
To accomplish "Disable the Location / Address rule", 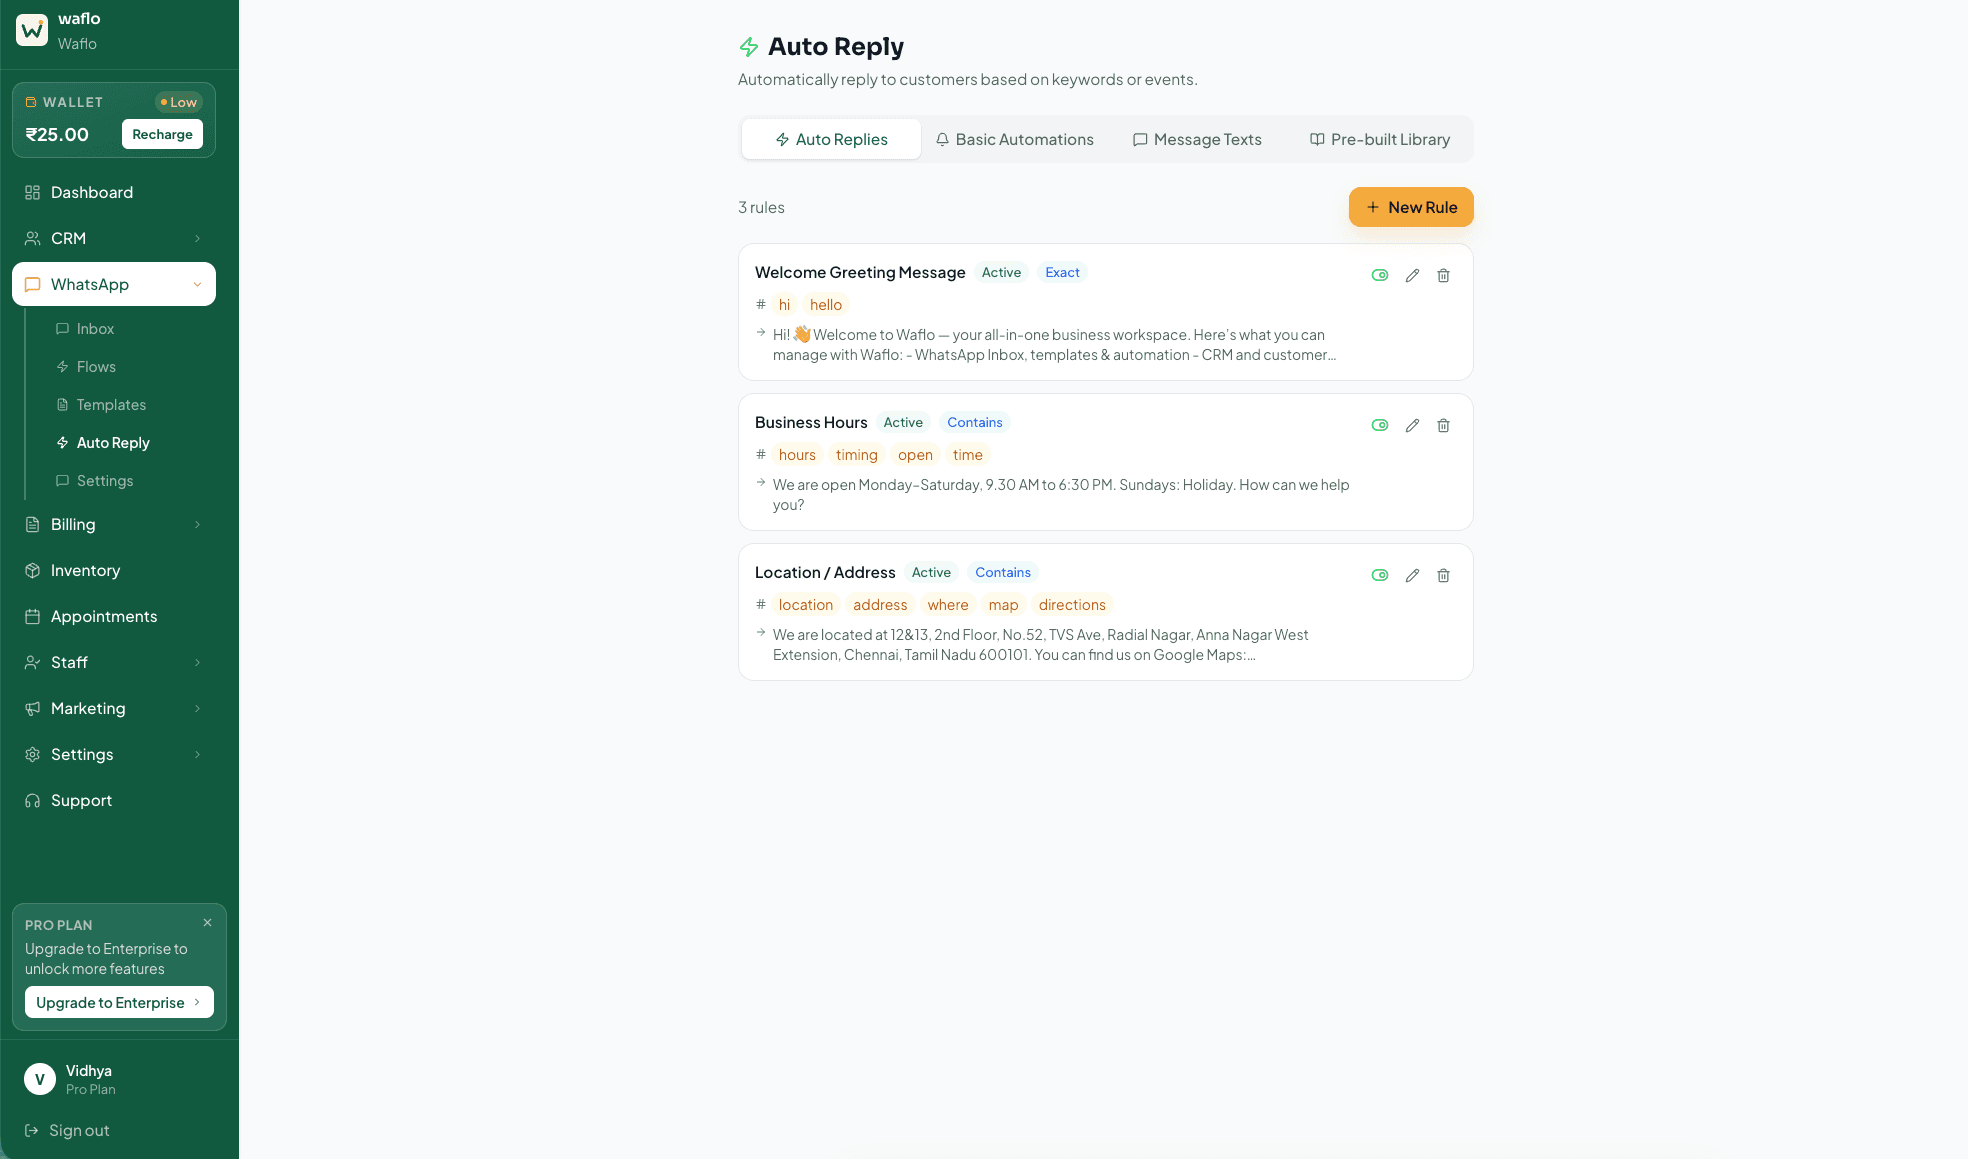I will (x=1380, y=575).
